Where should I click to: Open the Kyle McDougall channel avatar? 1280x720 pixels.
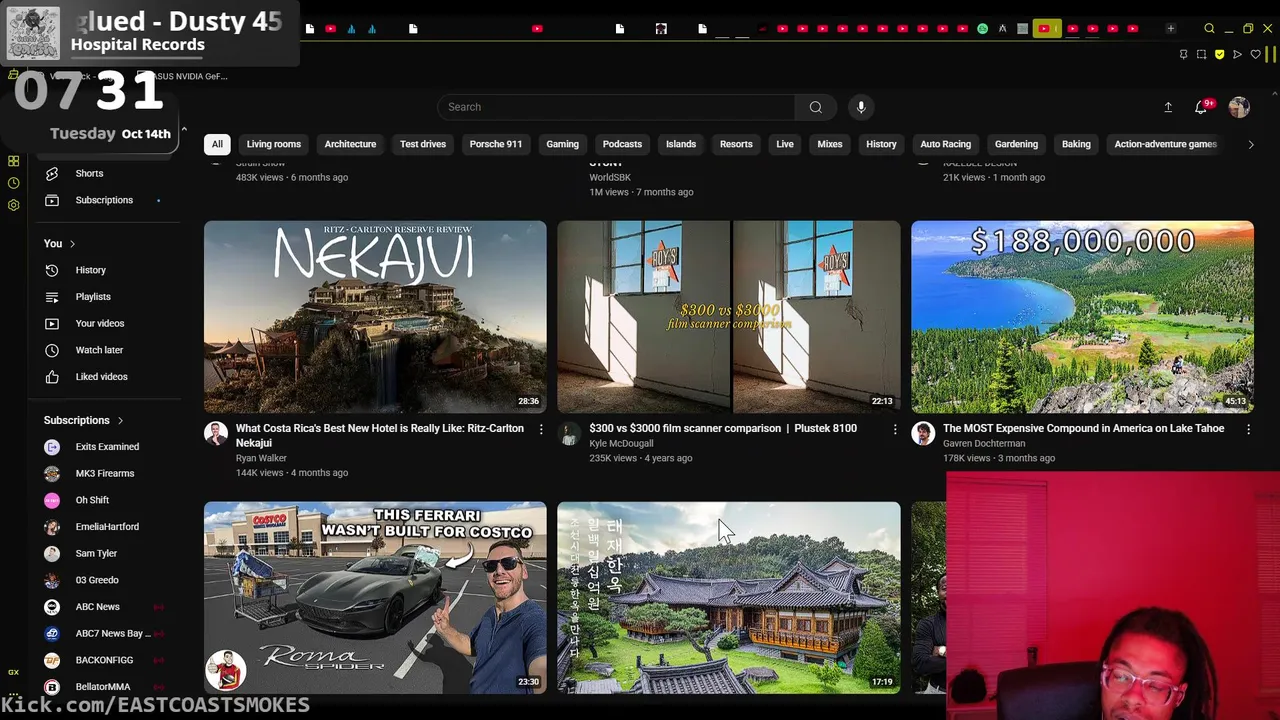[569, 433]
